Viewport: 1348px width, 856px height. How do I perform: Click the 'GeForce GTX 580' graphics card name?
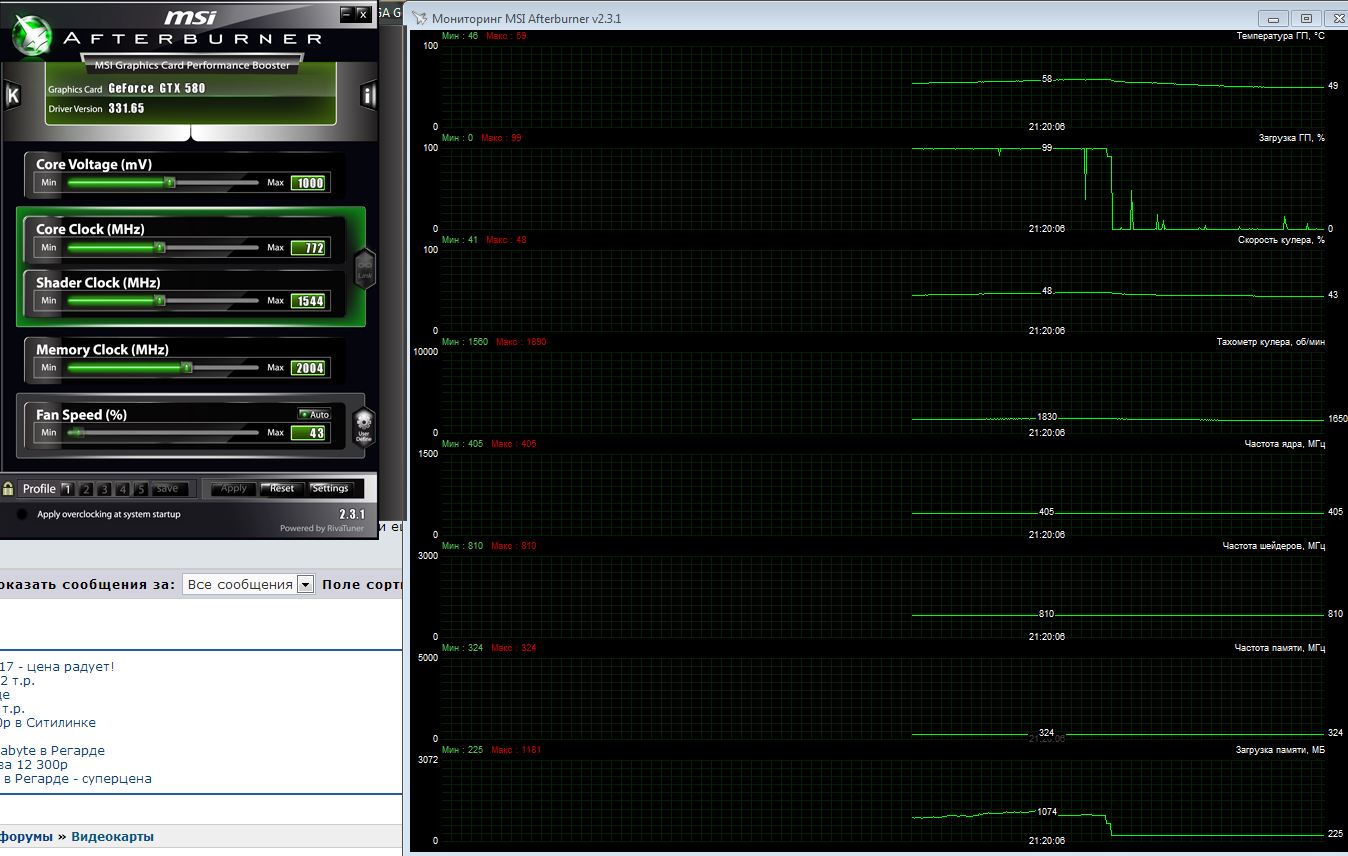(x=157, y=88)
